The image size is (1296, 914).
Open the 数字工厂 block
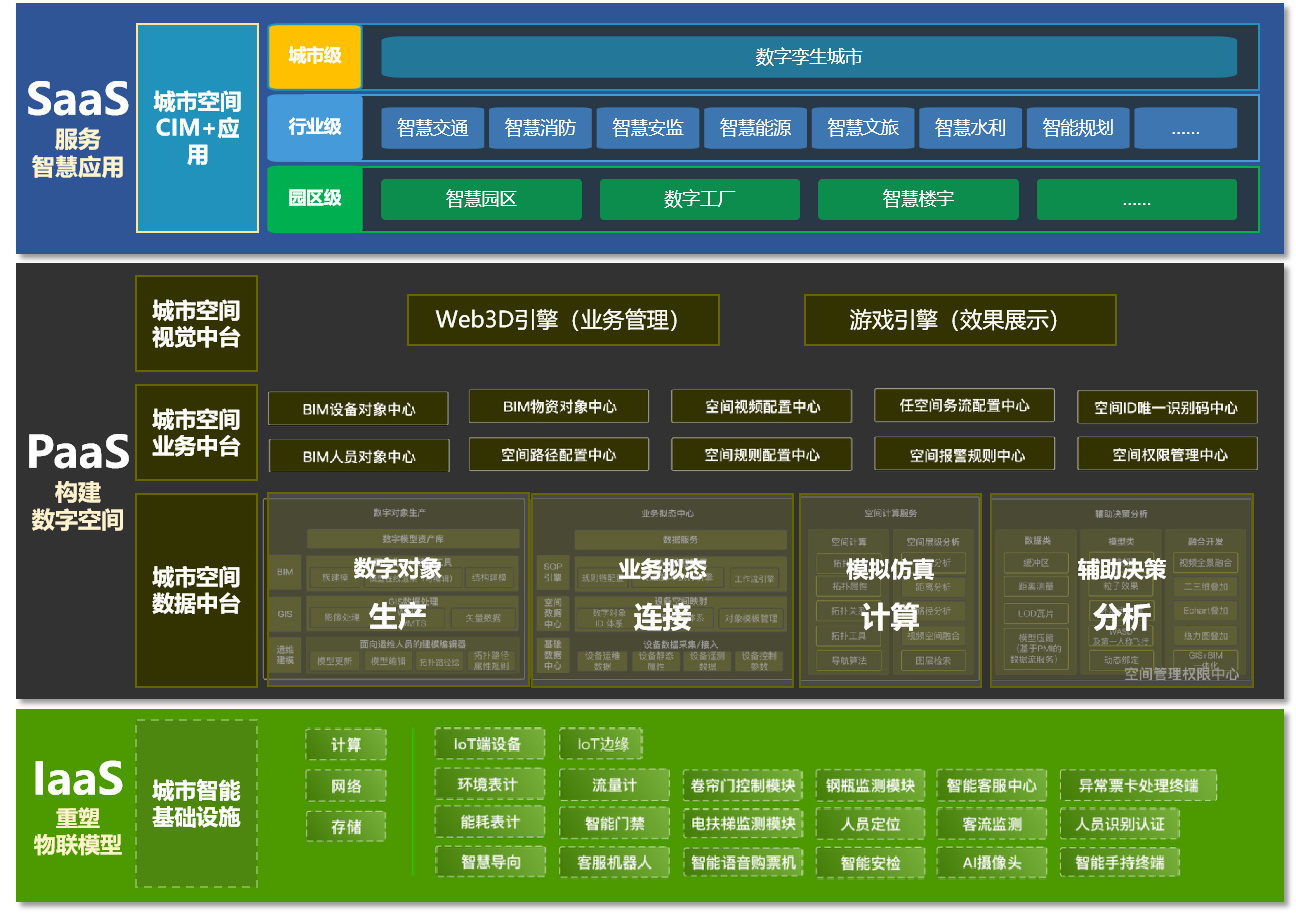(699, 199)
